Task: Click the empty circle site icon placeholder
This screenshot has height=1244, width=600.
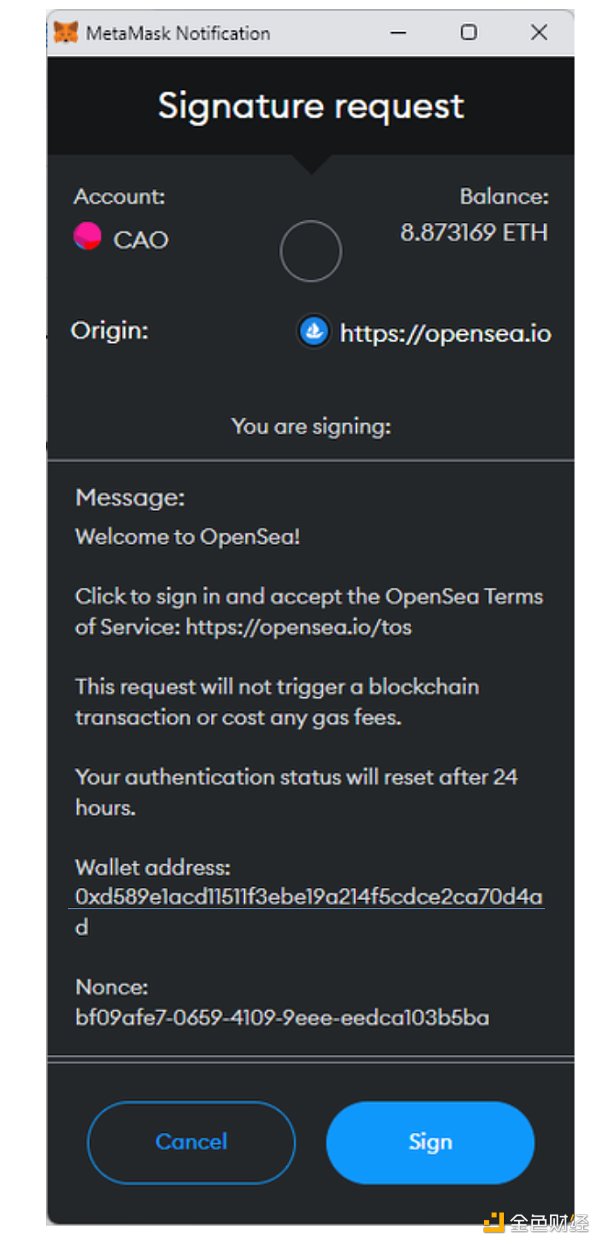Action: [x=311, y=251]
